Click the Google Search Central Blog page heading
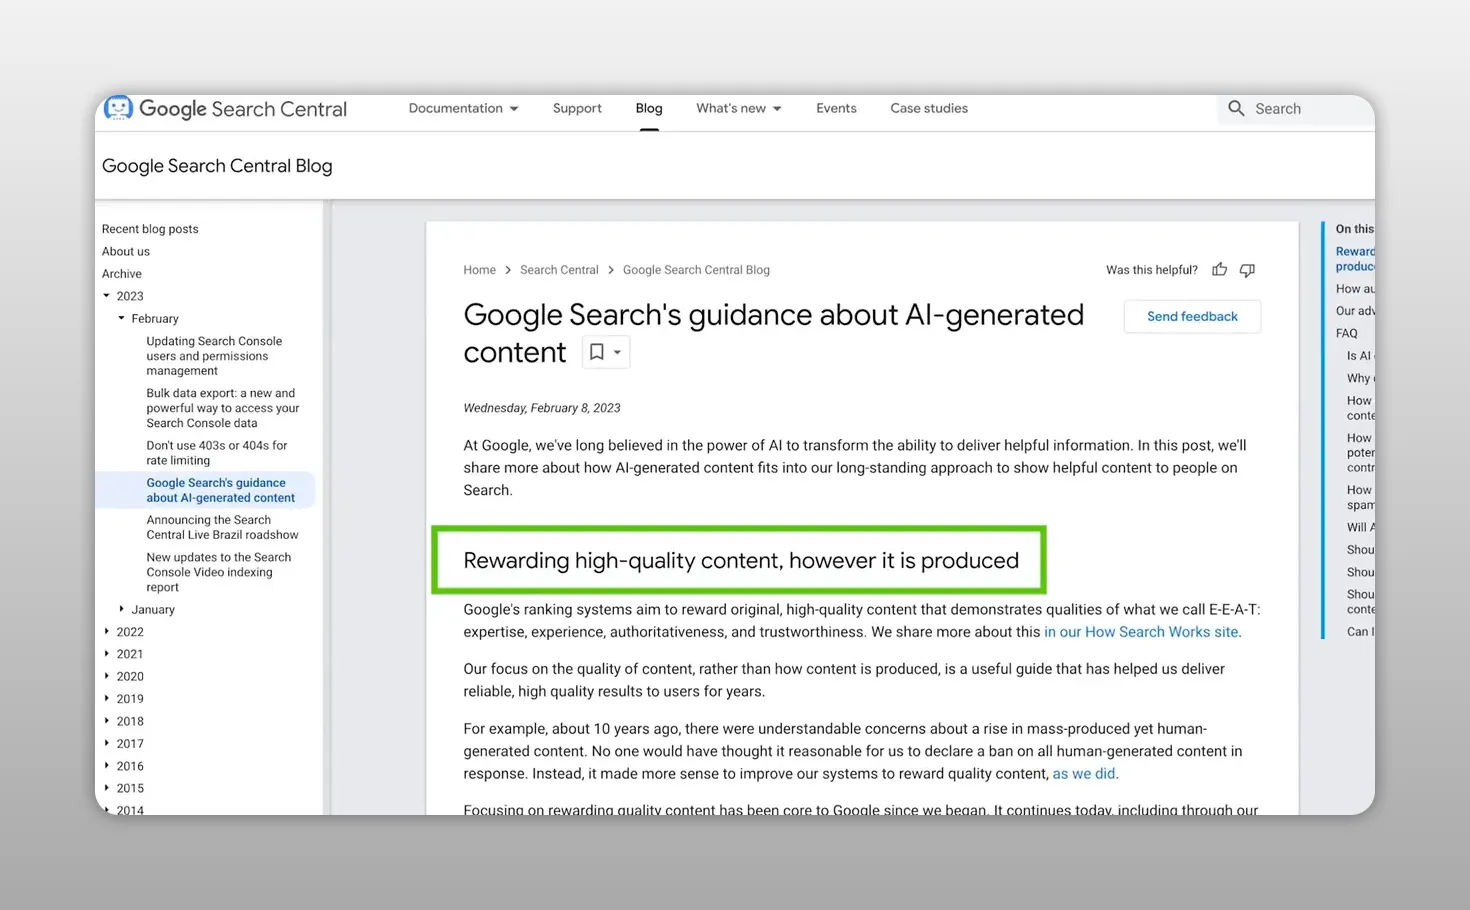Screen dimensions: 1470x910 (217, 166)
